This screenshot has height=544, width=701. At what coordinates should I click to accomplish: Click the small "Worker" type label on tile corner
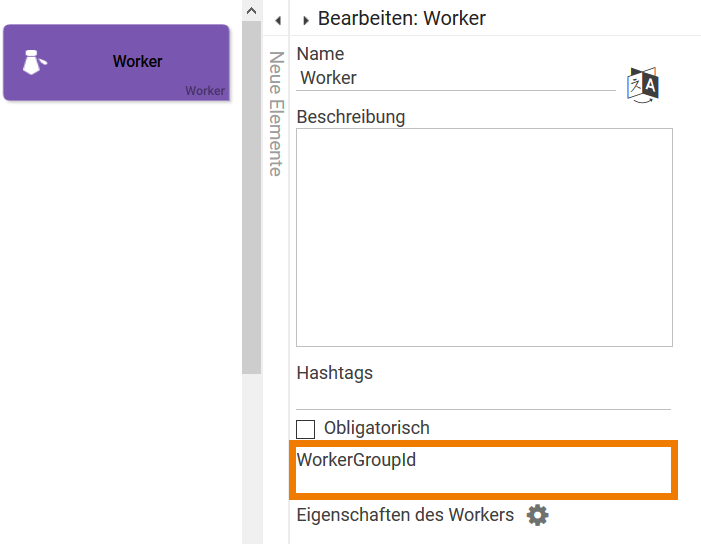[205, 91]
